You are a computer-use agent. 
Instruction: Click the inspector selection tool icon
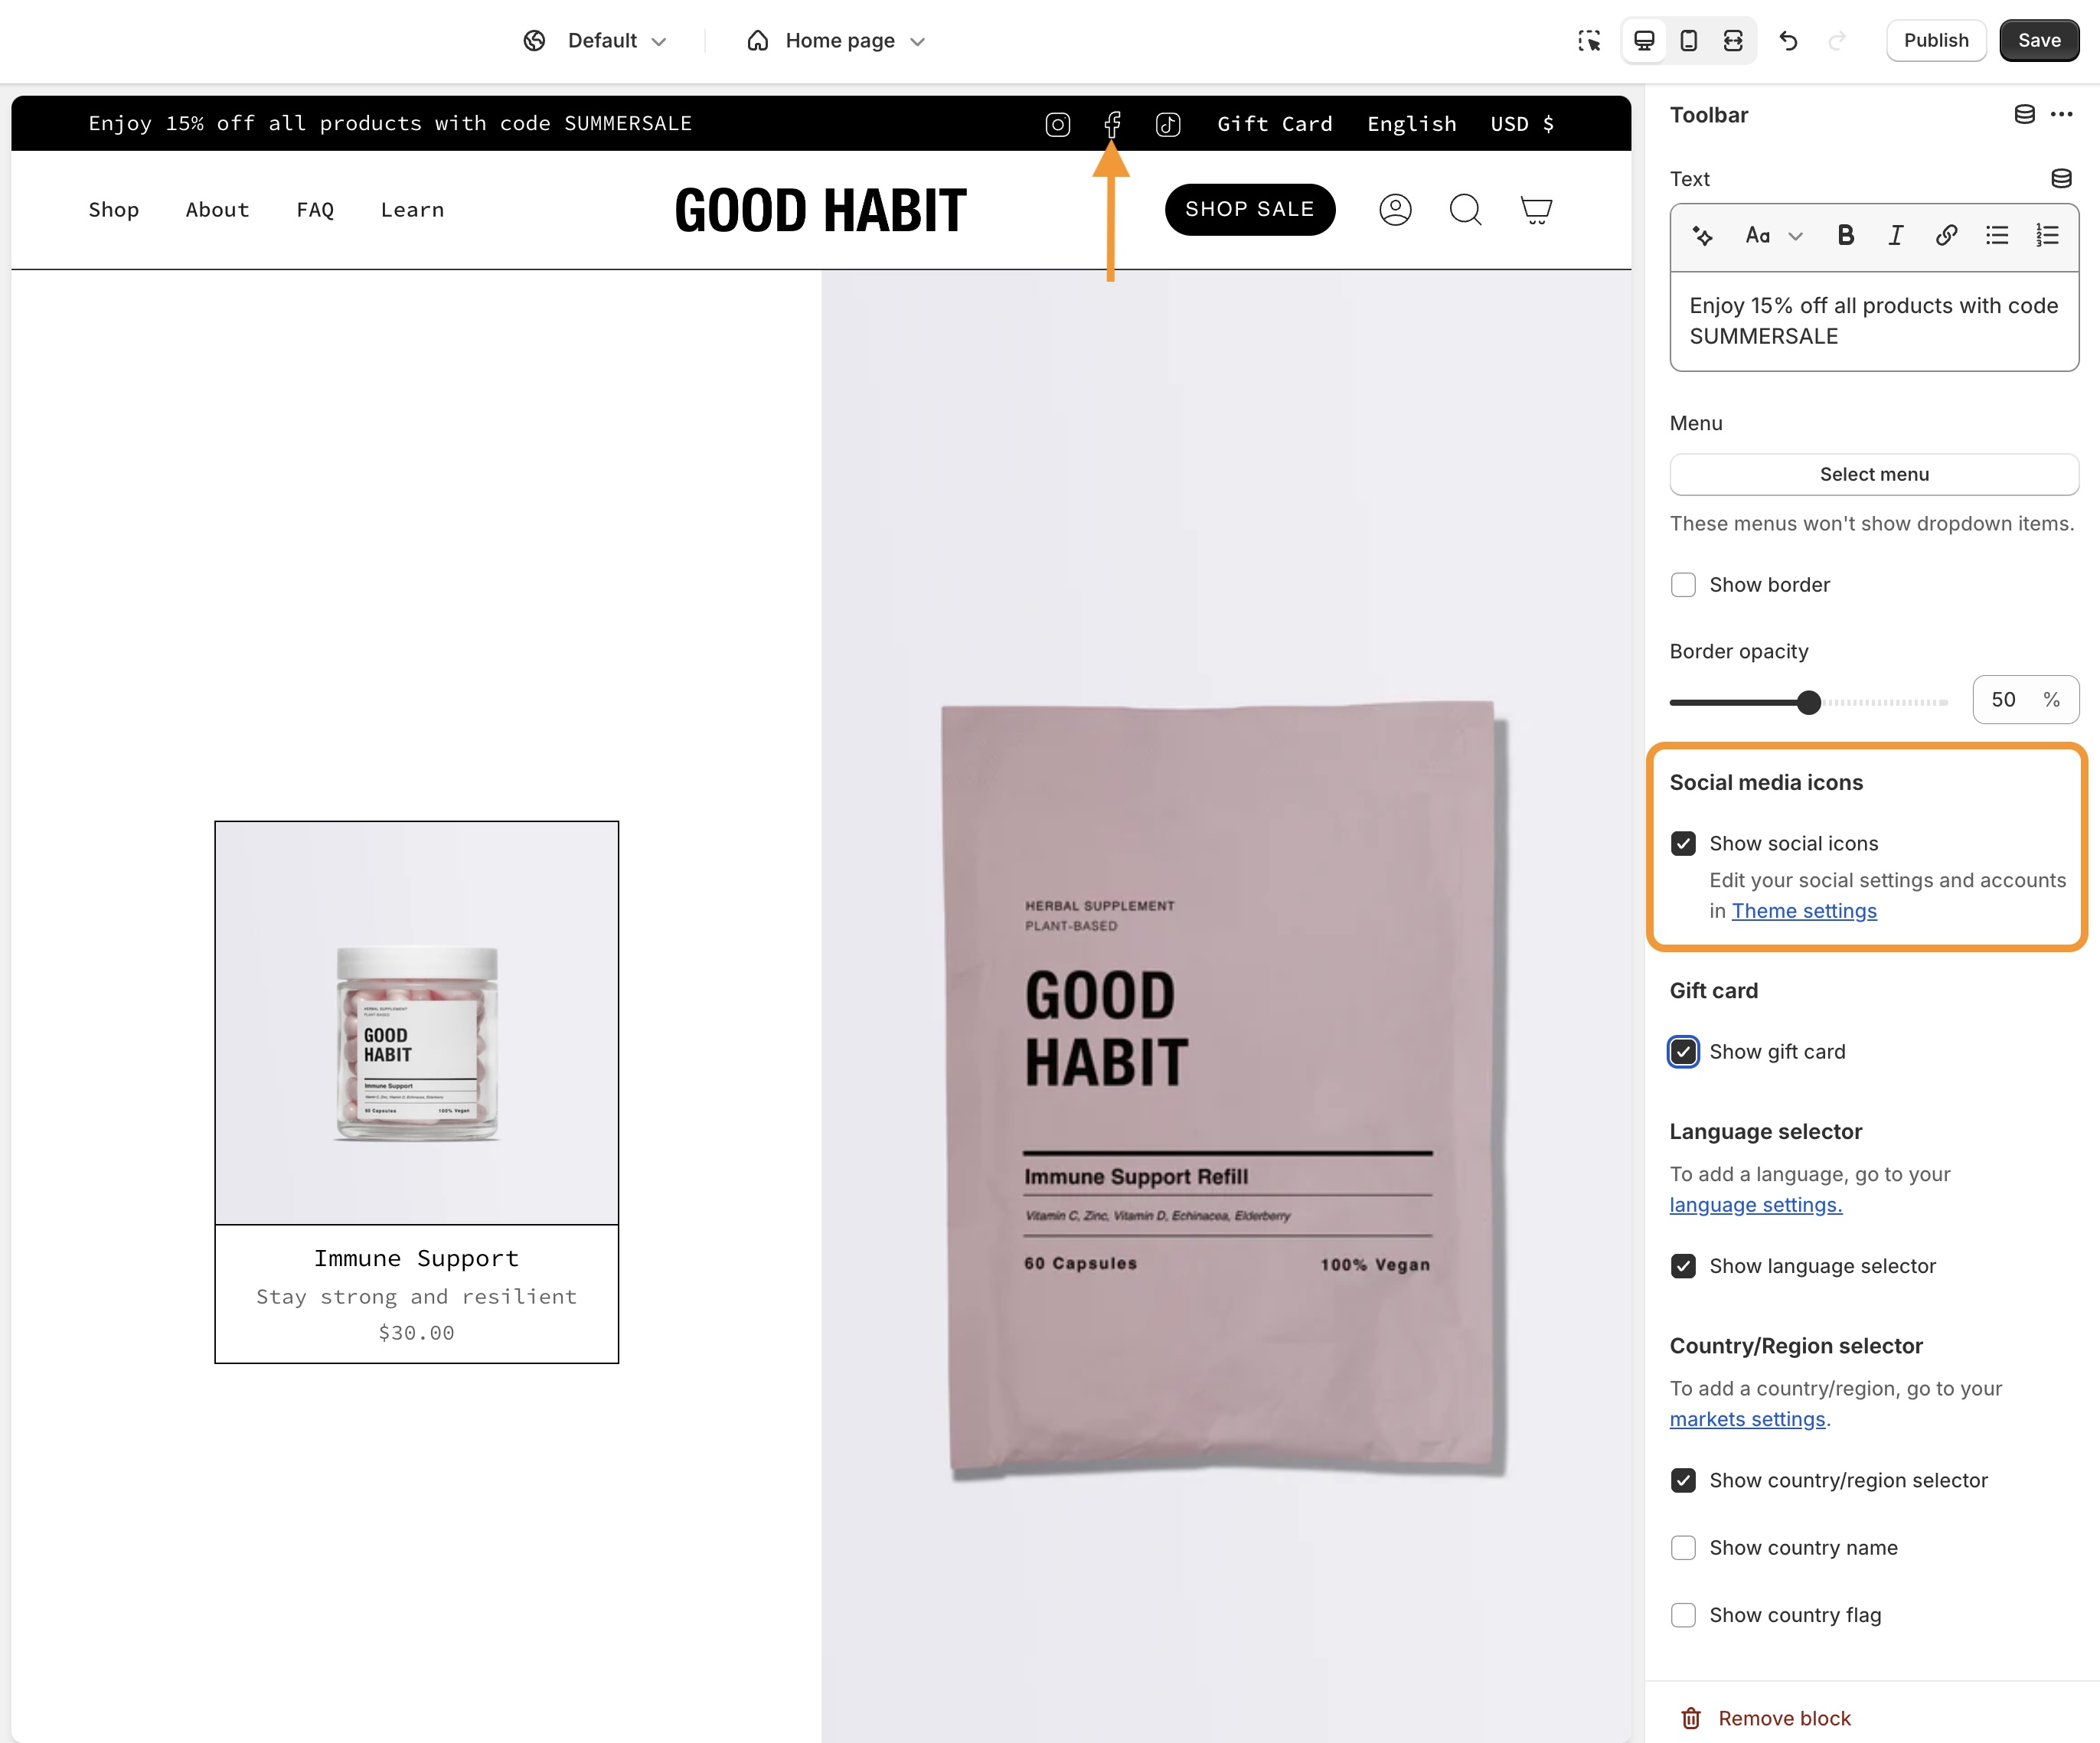click(1589, 41)
